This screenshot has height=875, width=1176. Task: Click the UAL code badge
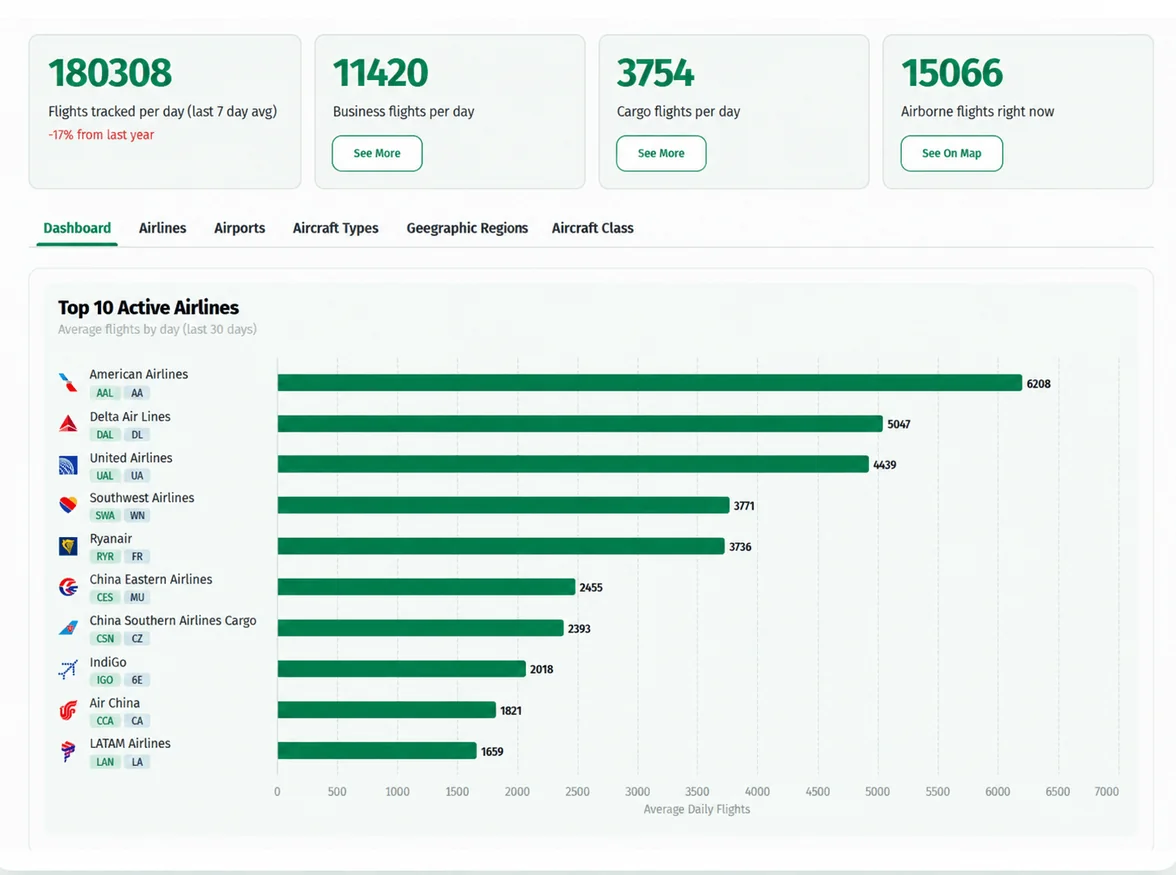105,475
